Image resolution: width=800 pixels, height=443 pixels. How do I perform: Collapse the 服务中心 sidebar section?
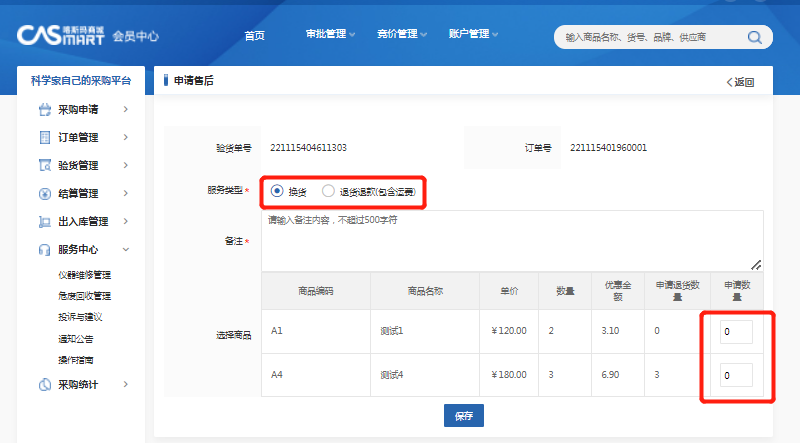click(x=125, y=249)
